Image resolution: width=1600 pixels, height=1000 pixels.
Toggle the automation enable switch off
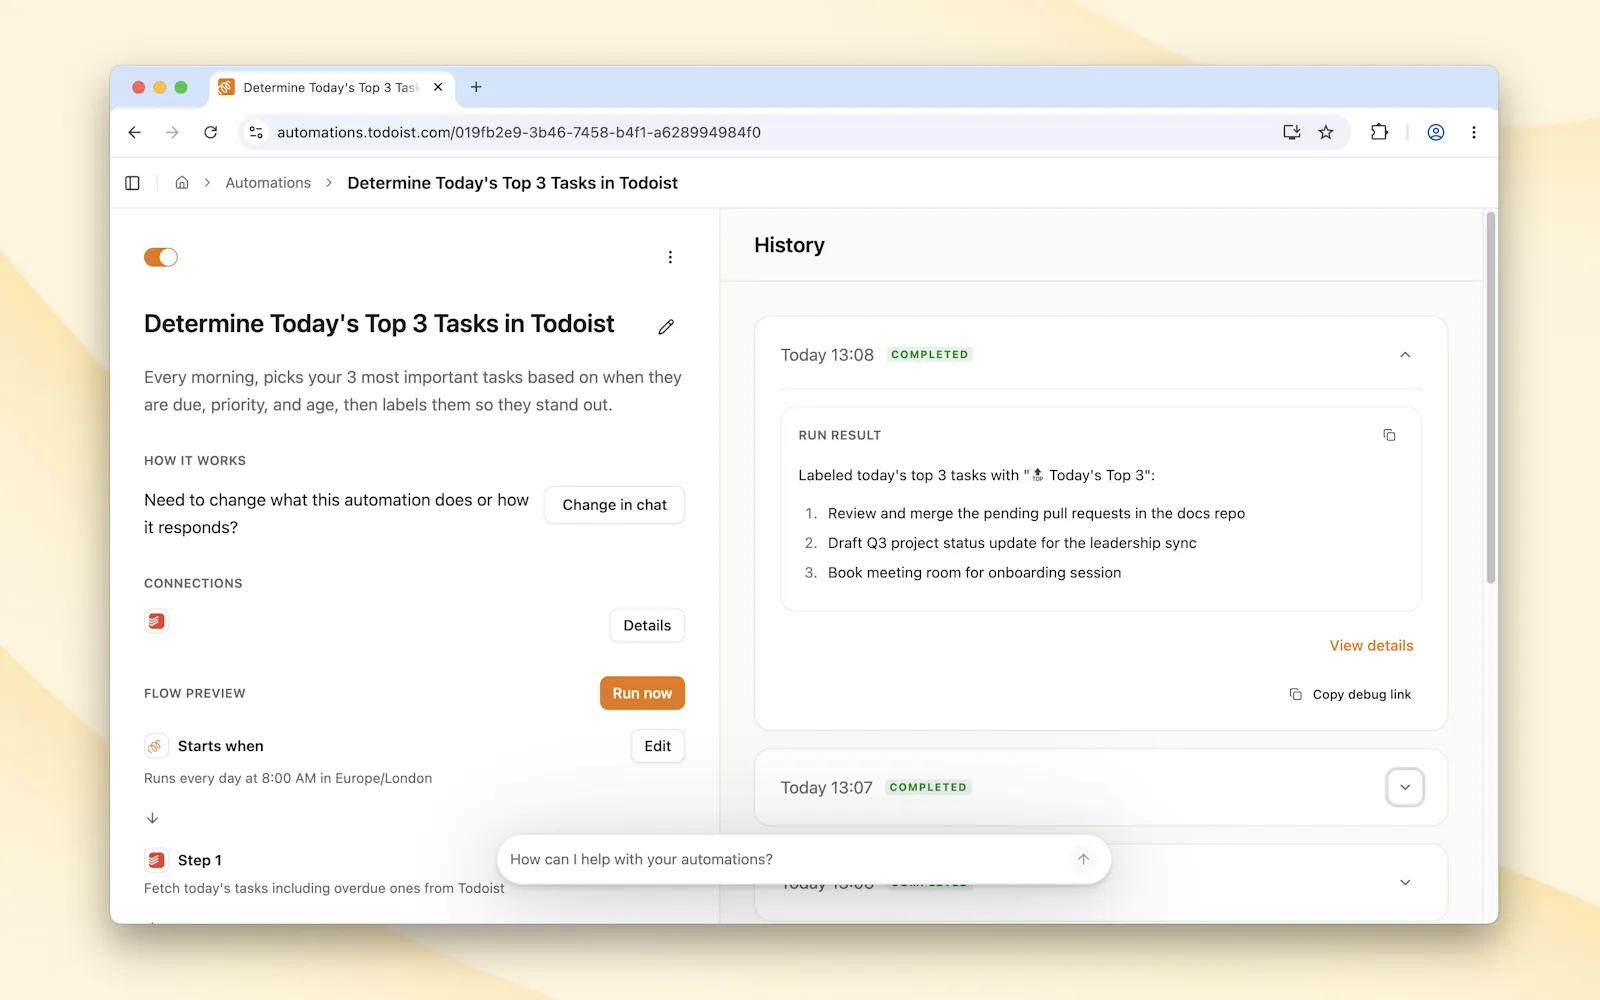click(161, 257)
